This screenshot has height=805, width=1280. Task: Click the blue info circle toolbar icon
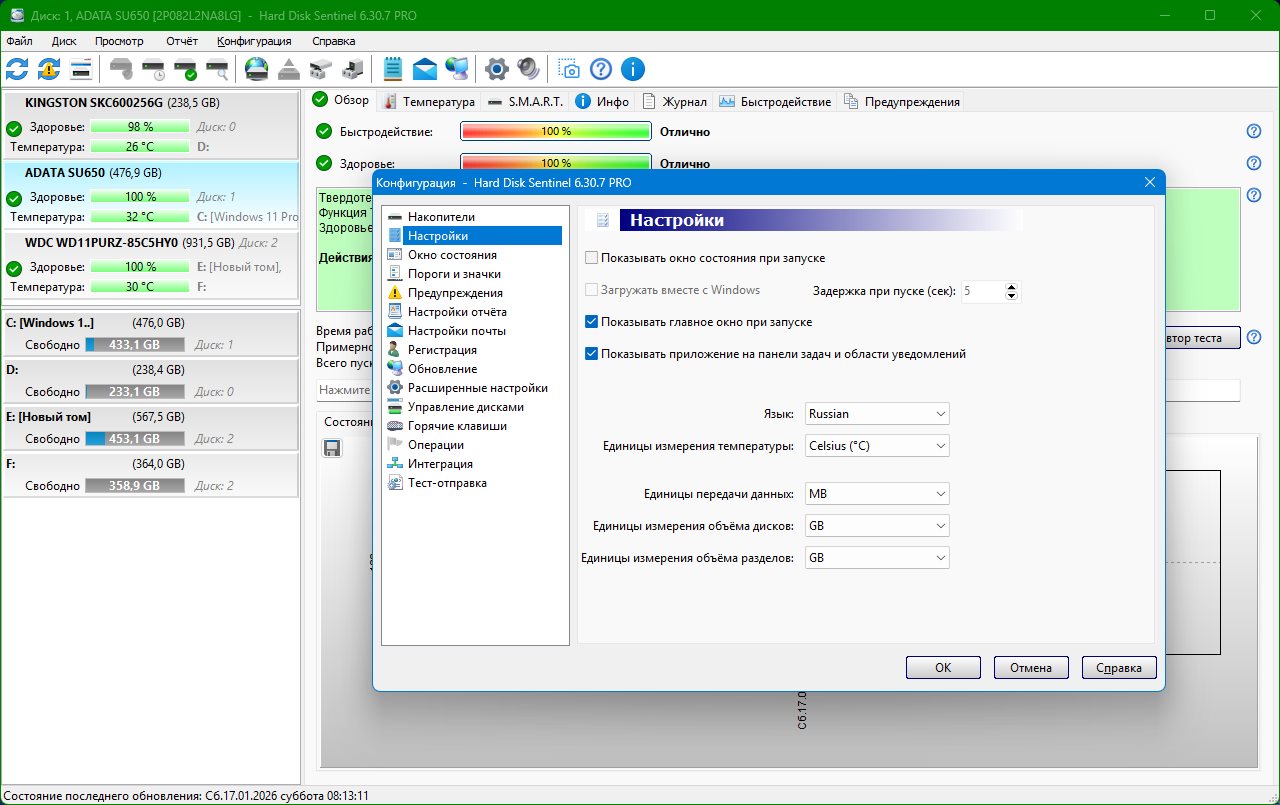[632, 69]
